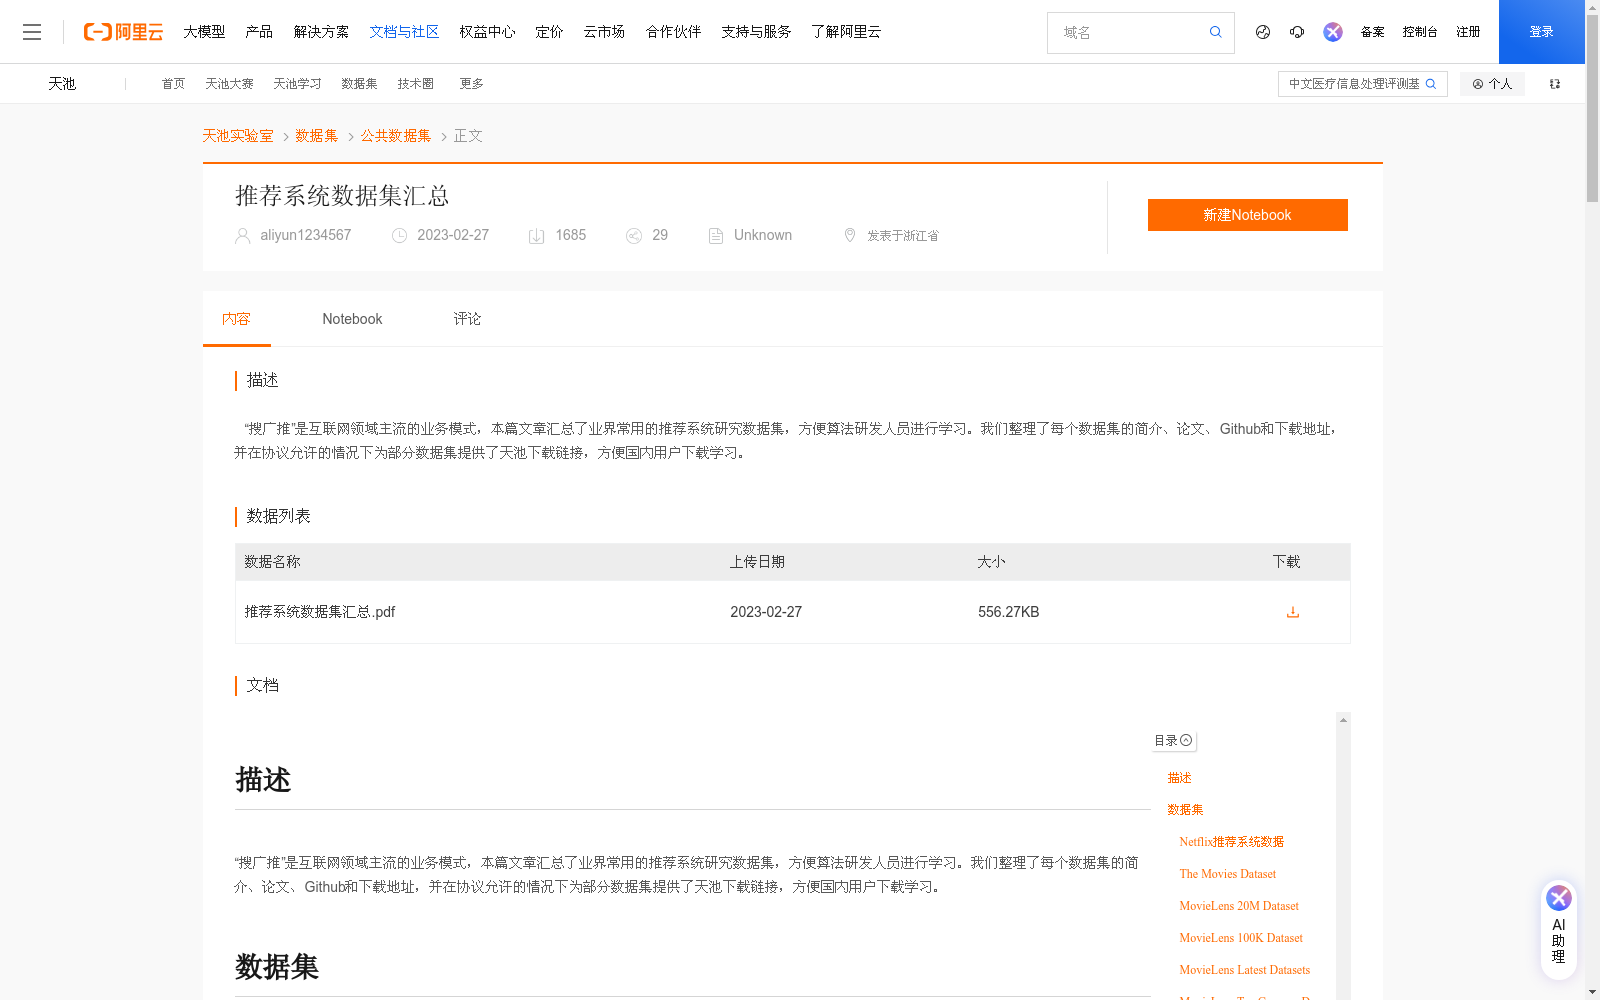The image size is (1600, 1000).
Task: Open the hamburger navigation menu
Action: coord(32,31)
